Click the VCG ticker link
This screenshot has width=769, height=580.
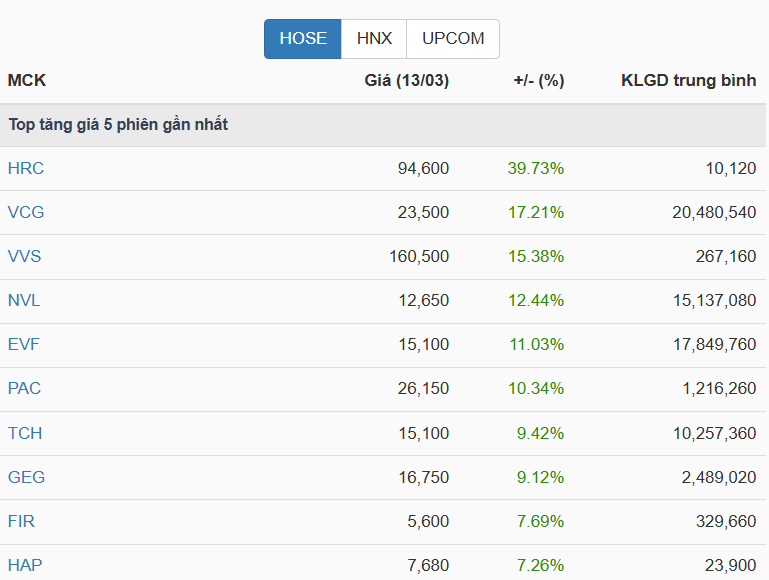[x=26, y=212]
